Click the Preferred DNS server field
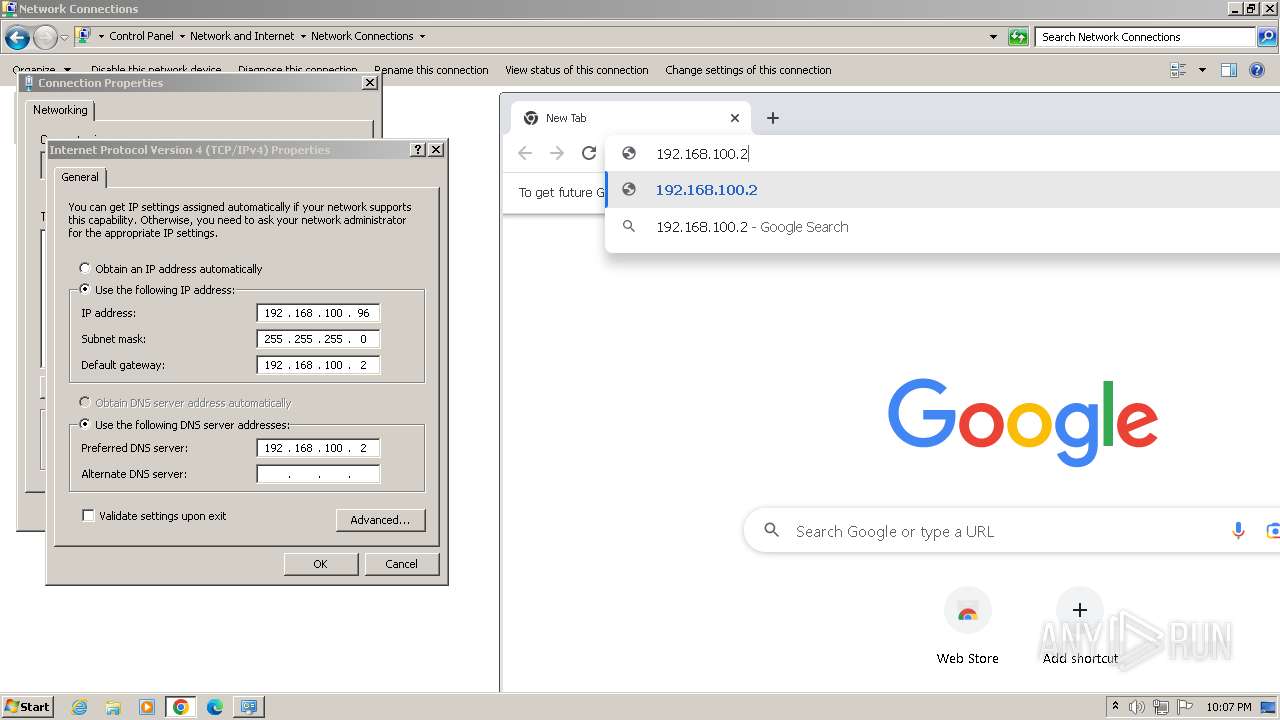Screen dimensions: 1280x720 (x=318, y=448)
